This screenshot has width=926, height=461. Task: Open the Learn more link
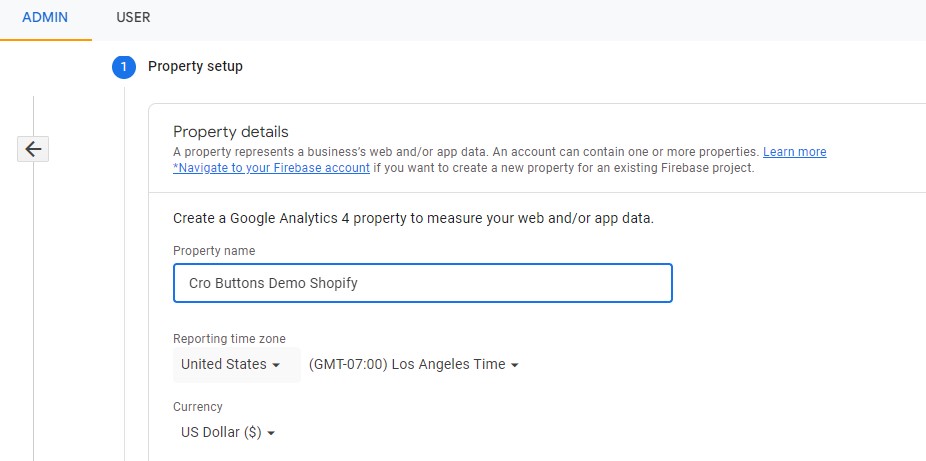point(794,152)
